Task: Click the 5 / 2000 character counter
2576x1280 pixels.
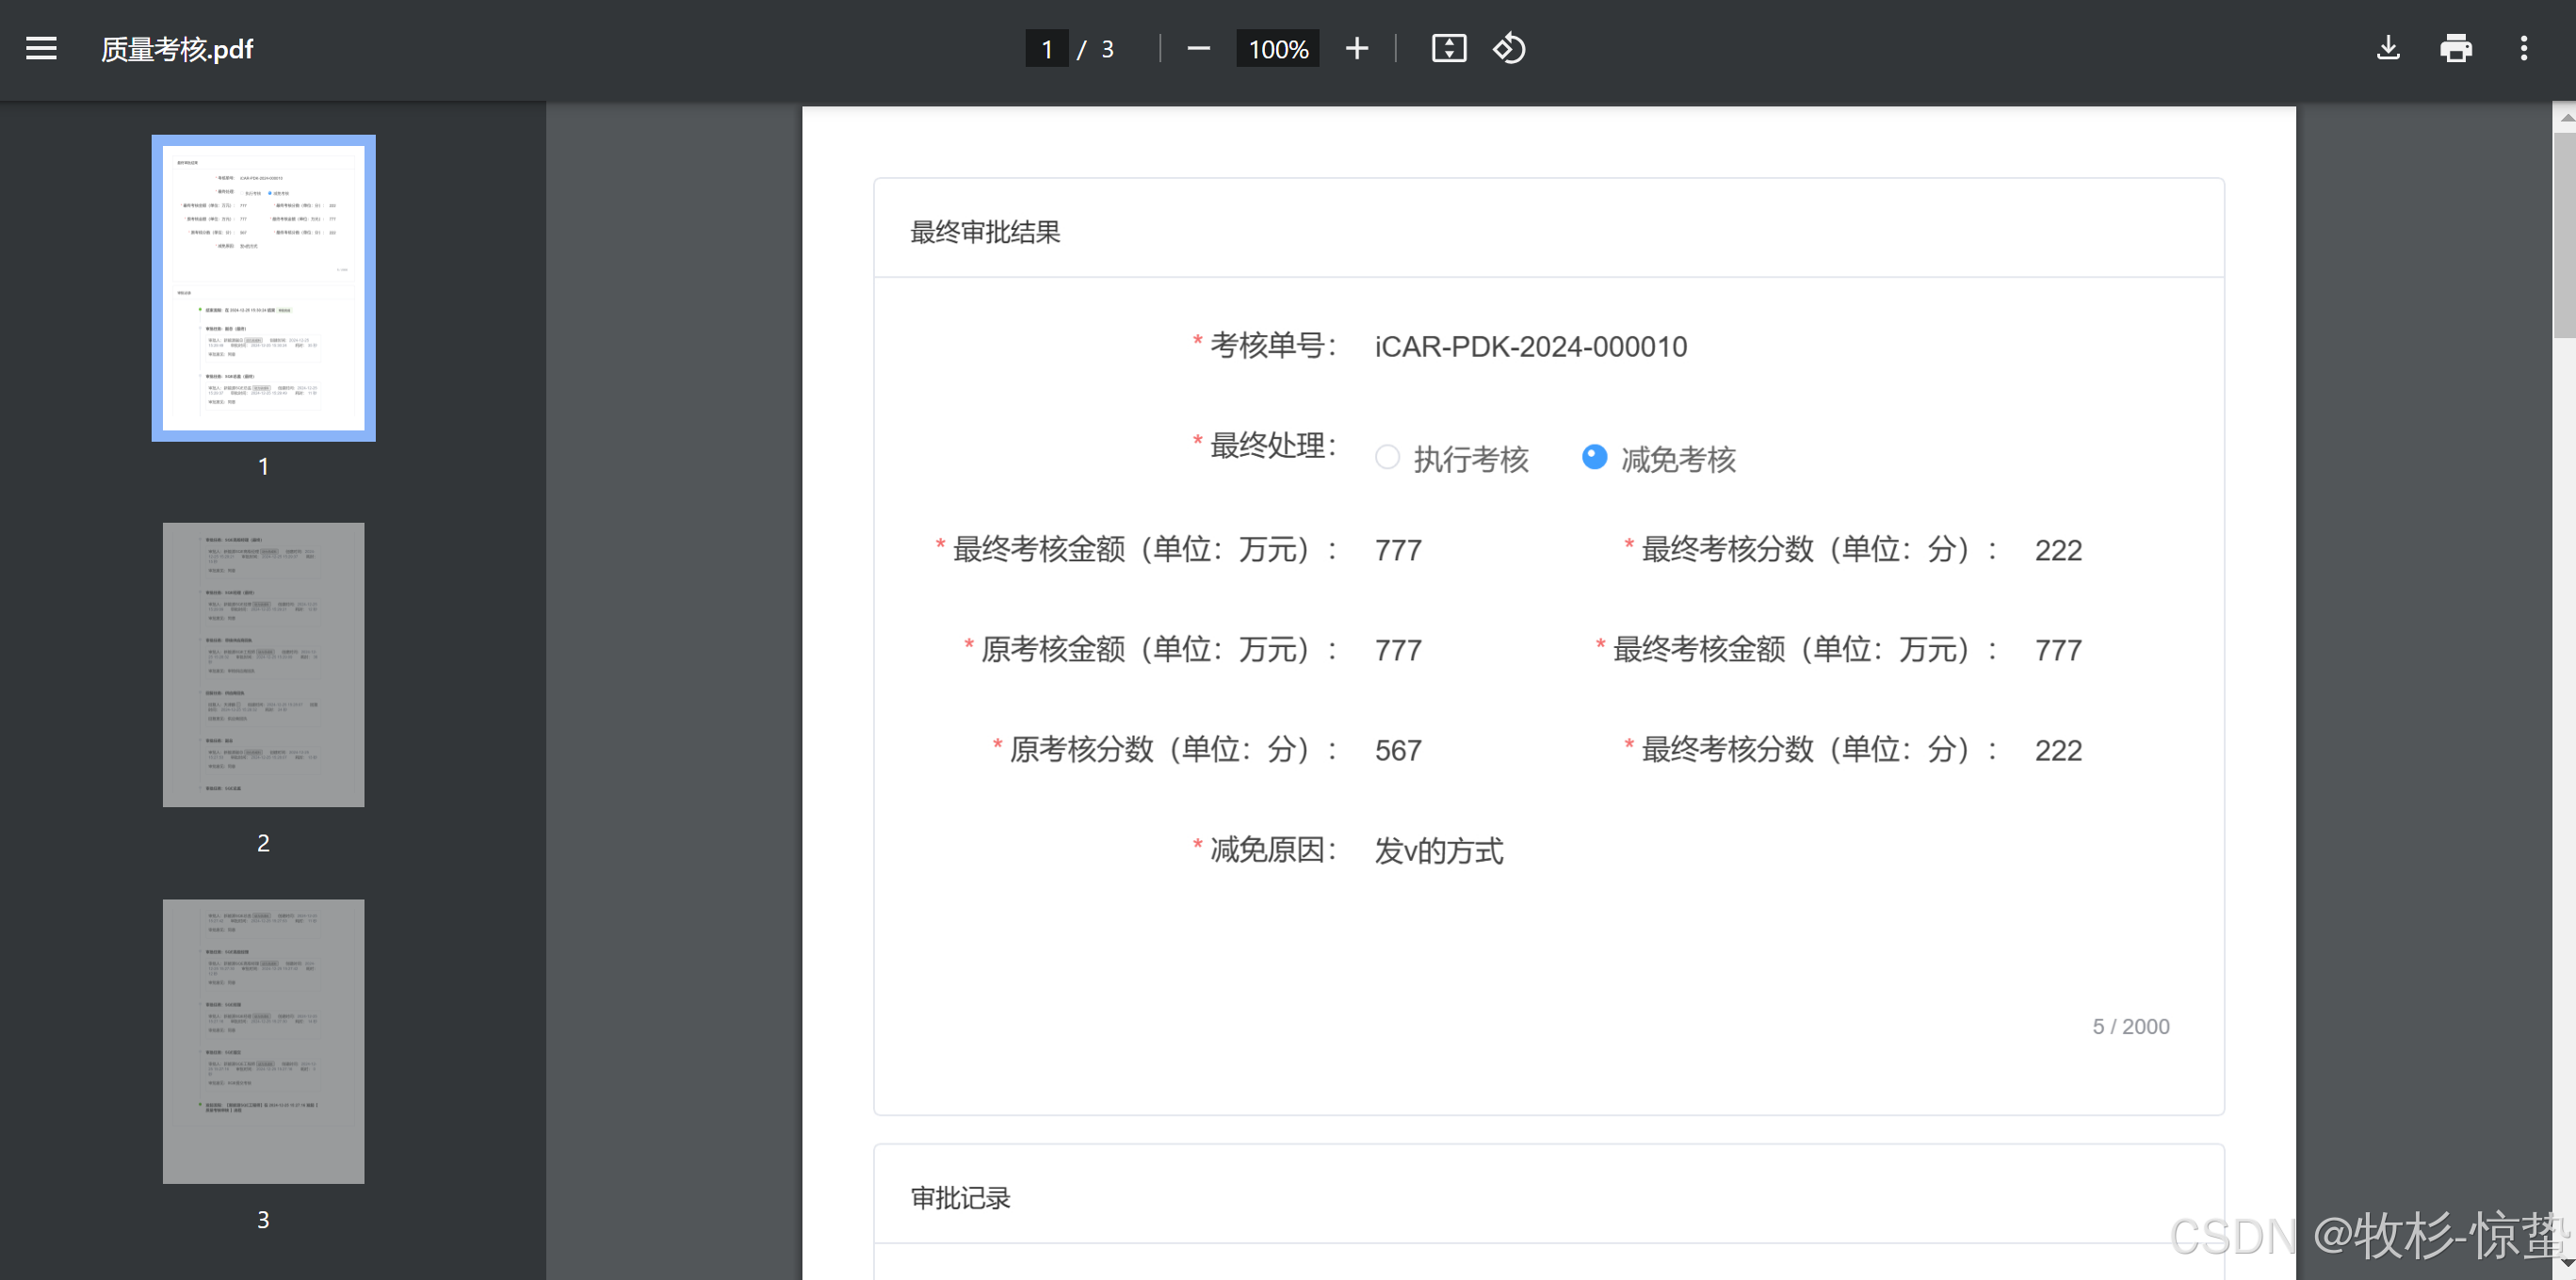Action: coord(2131,1027)
